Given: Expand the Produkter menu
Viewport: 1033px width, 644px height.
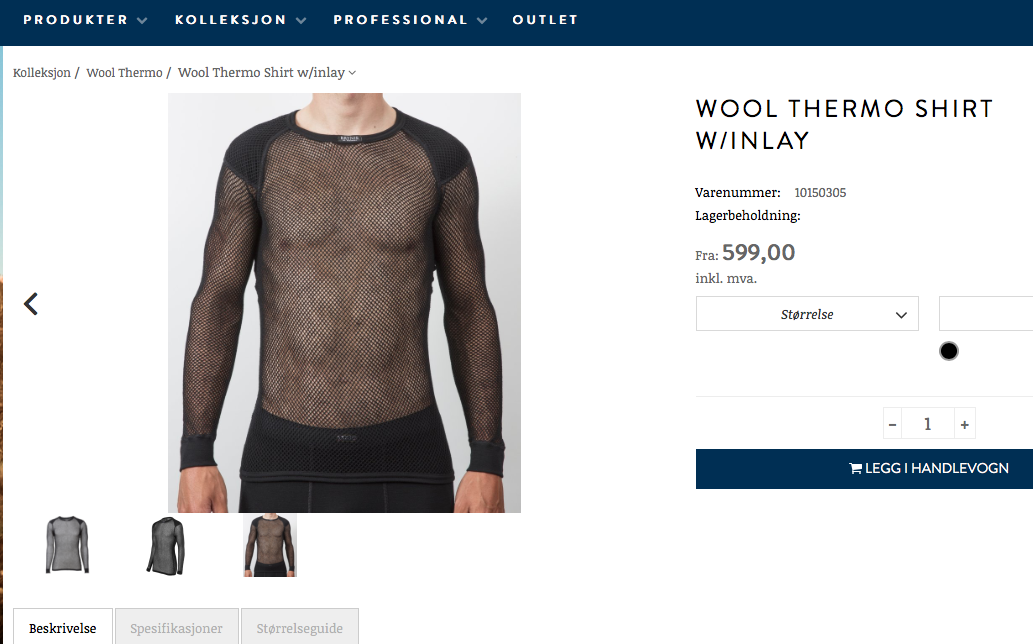Looking at the screenshot, I should [x=85, y=20].
